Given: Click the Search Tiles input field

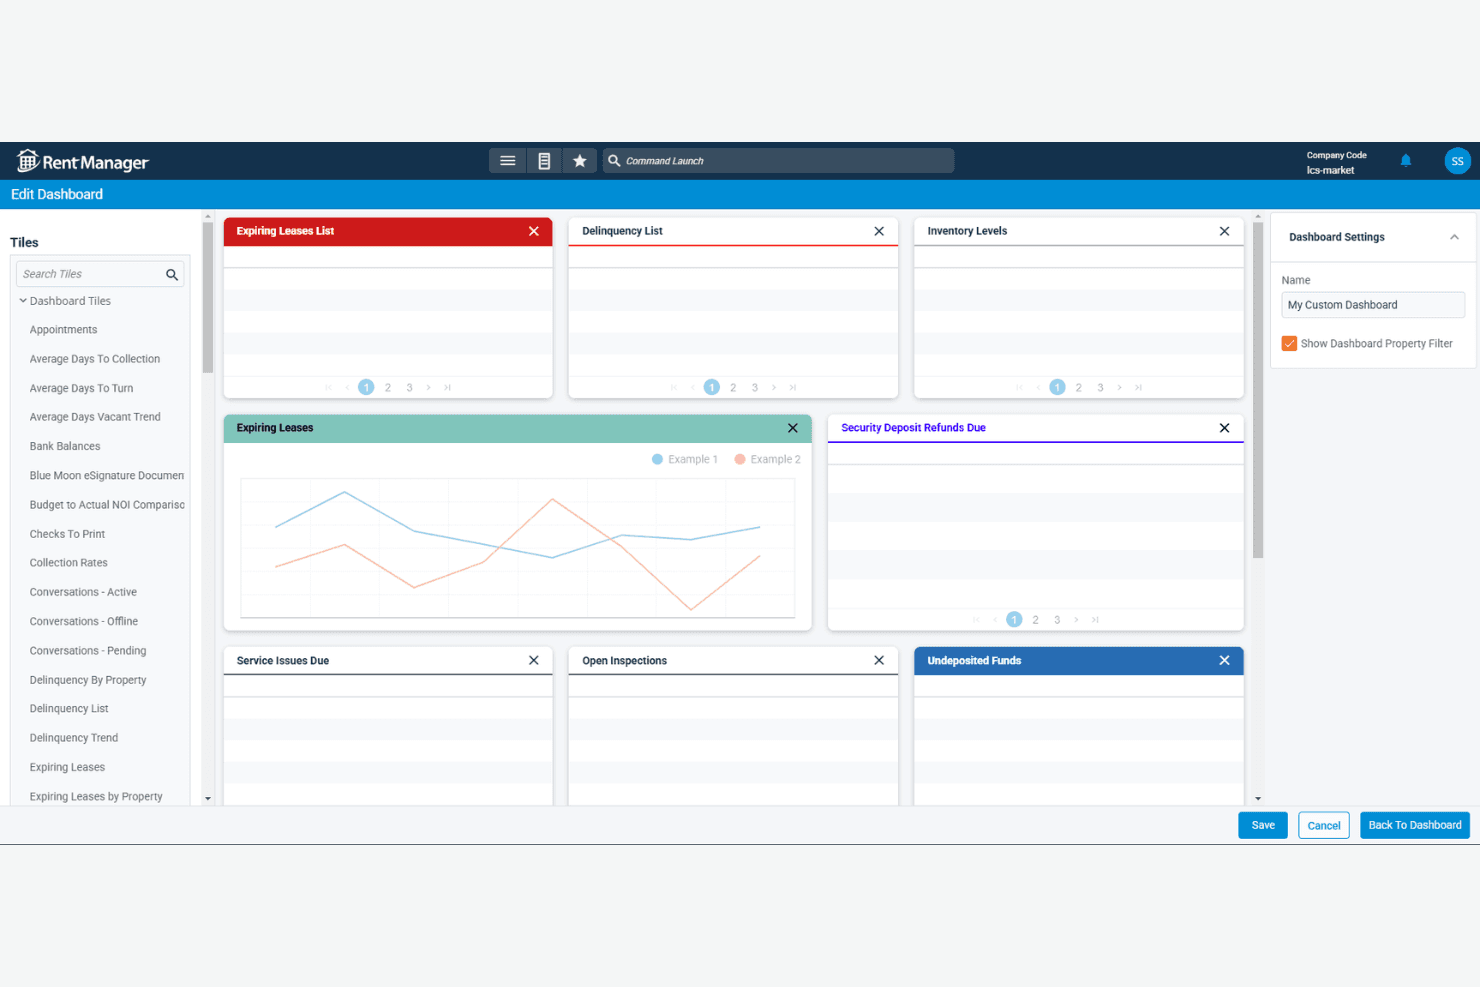Looking at the screenshot, I should coord(100,274).
